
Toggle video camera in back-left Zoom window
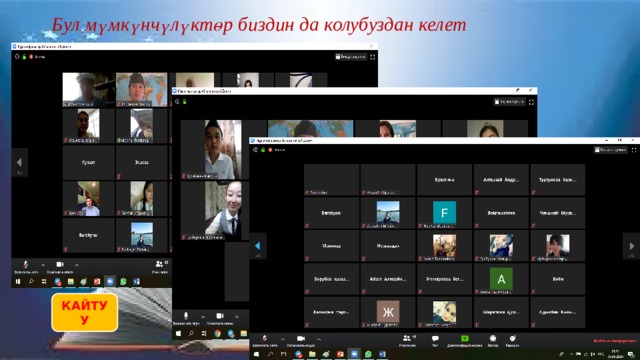click(60, 264)
